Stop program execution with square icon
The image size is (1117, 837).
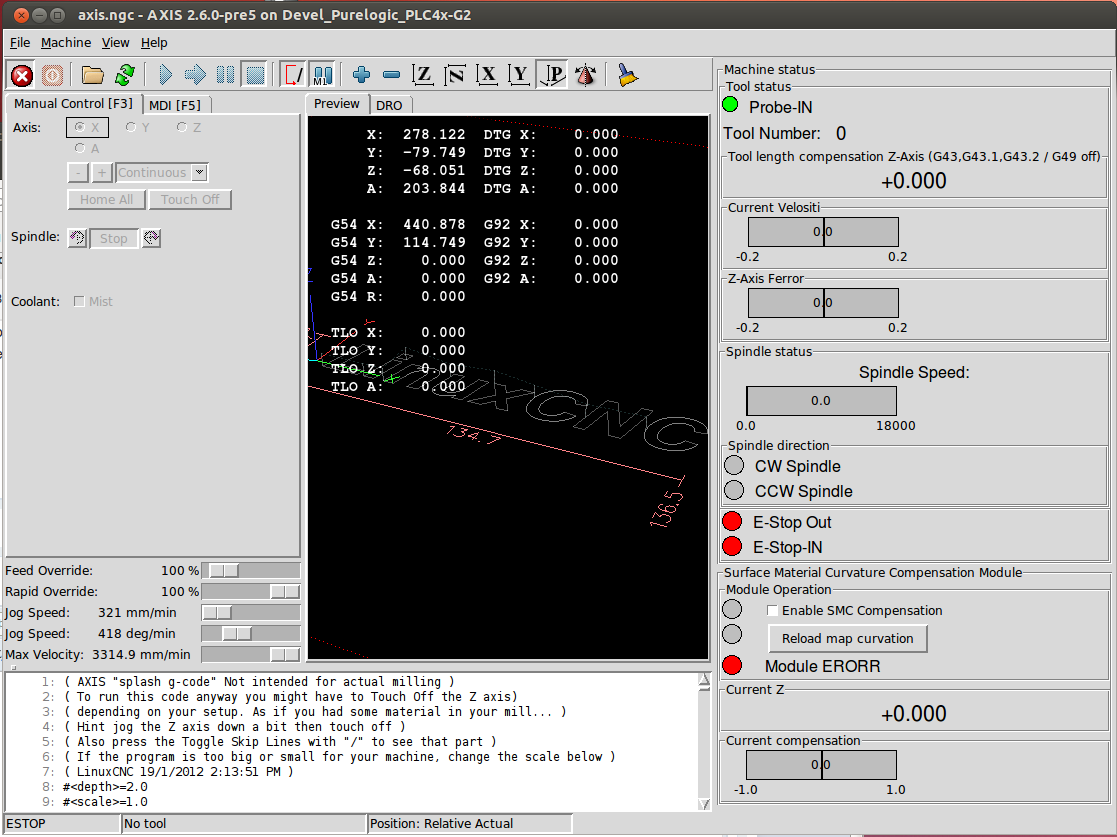pos(255,75)
